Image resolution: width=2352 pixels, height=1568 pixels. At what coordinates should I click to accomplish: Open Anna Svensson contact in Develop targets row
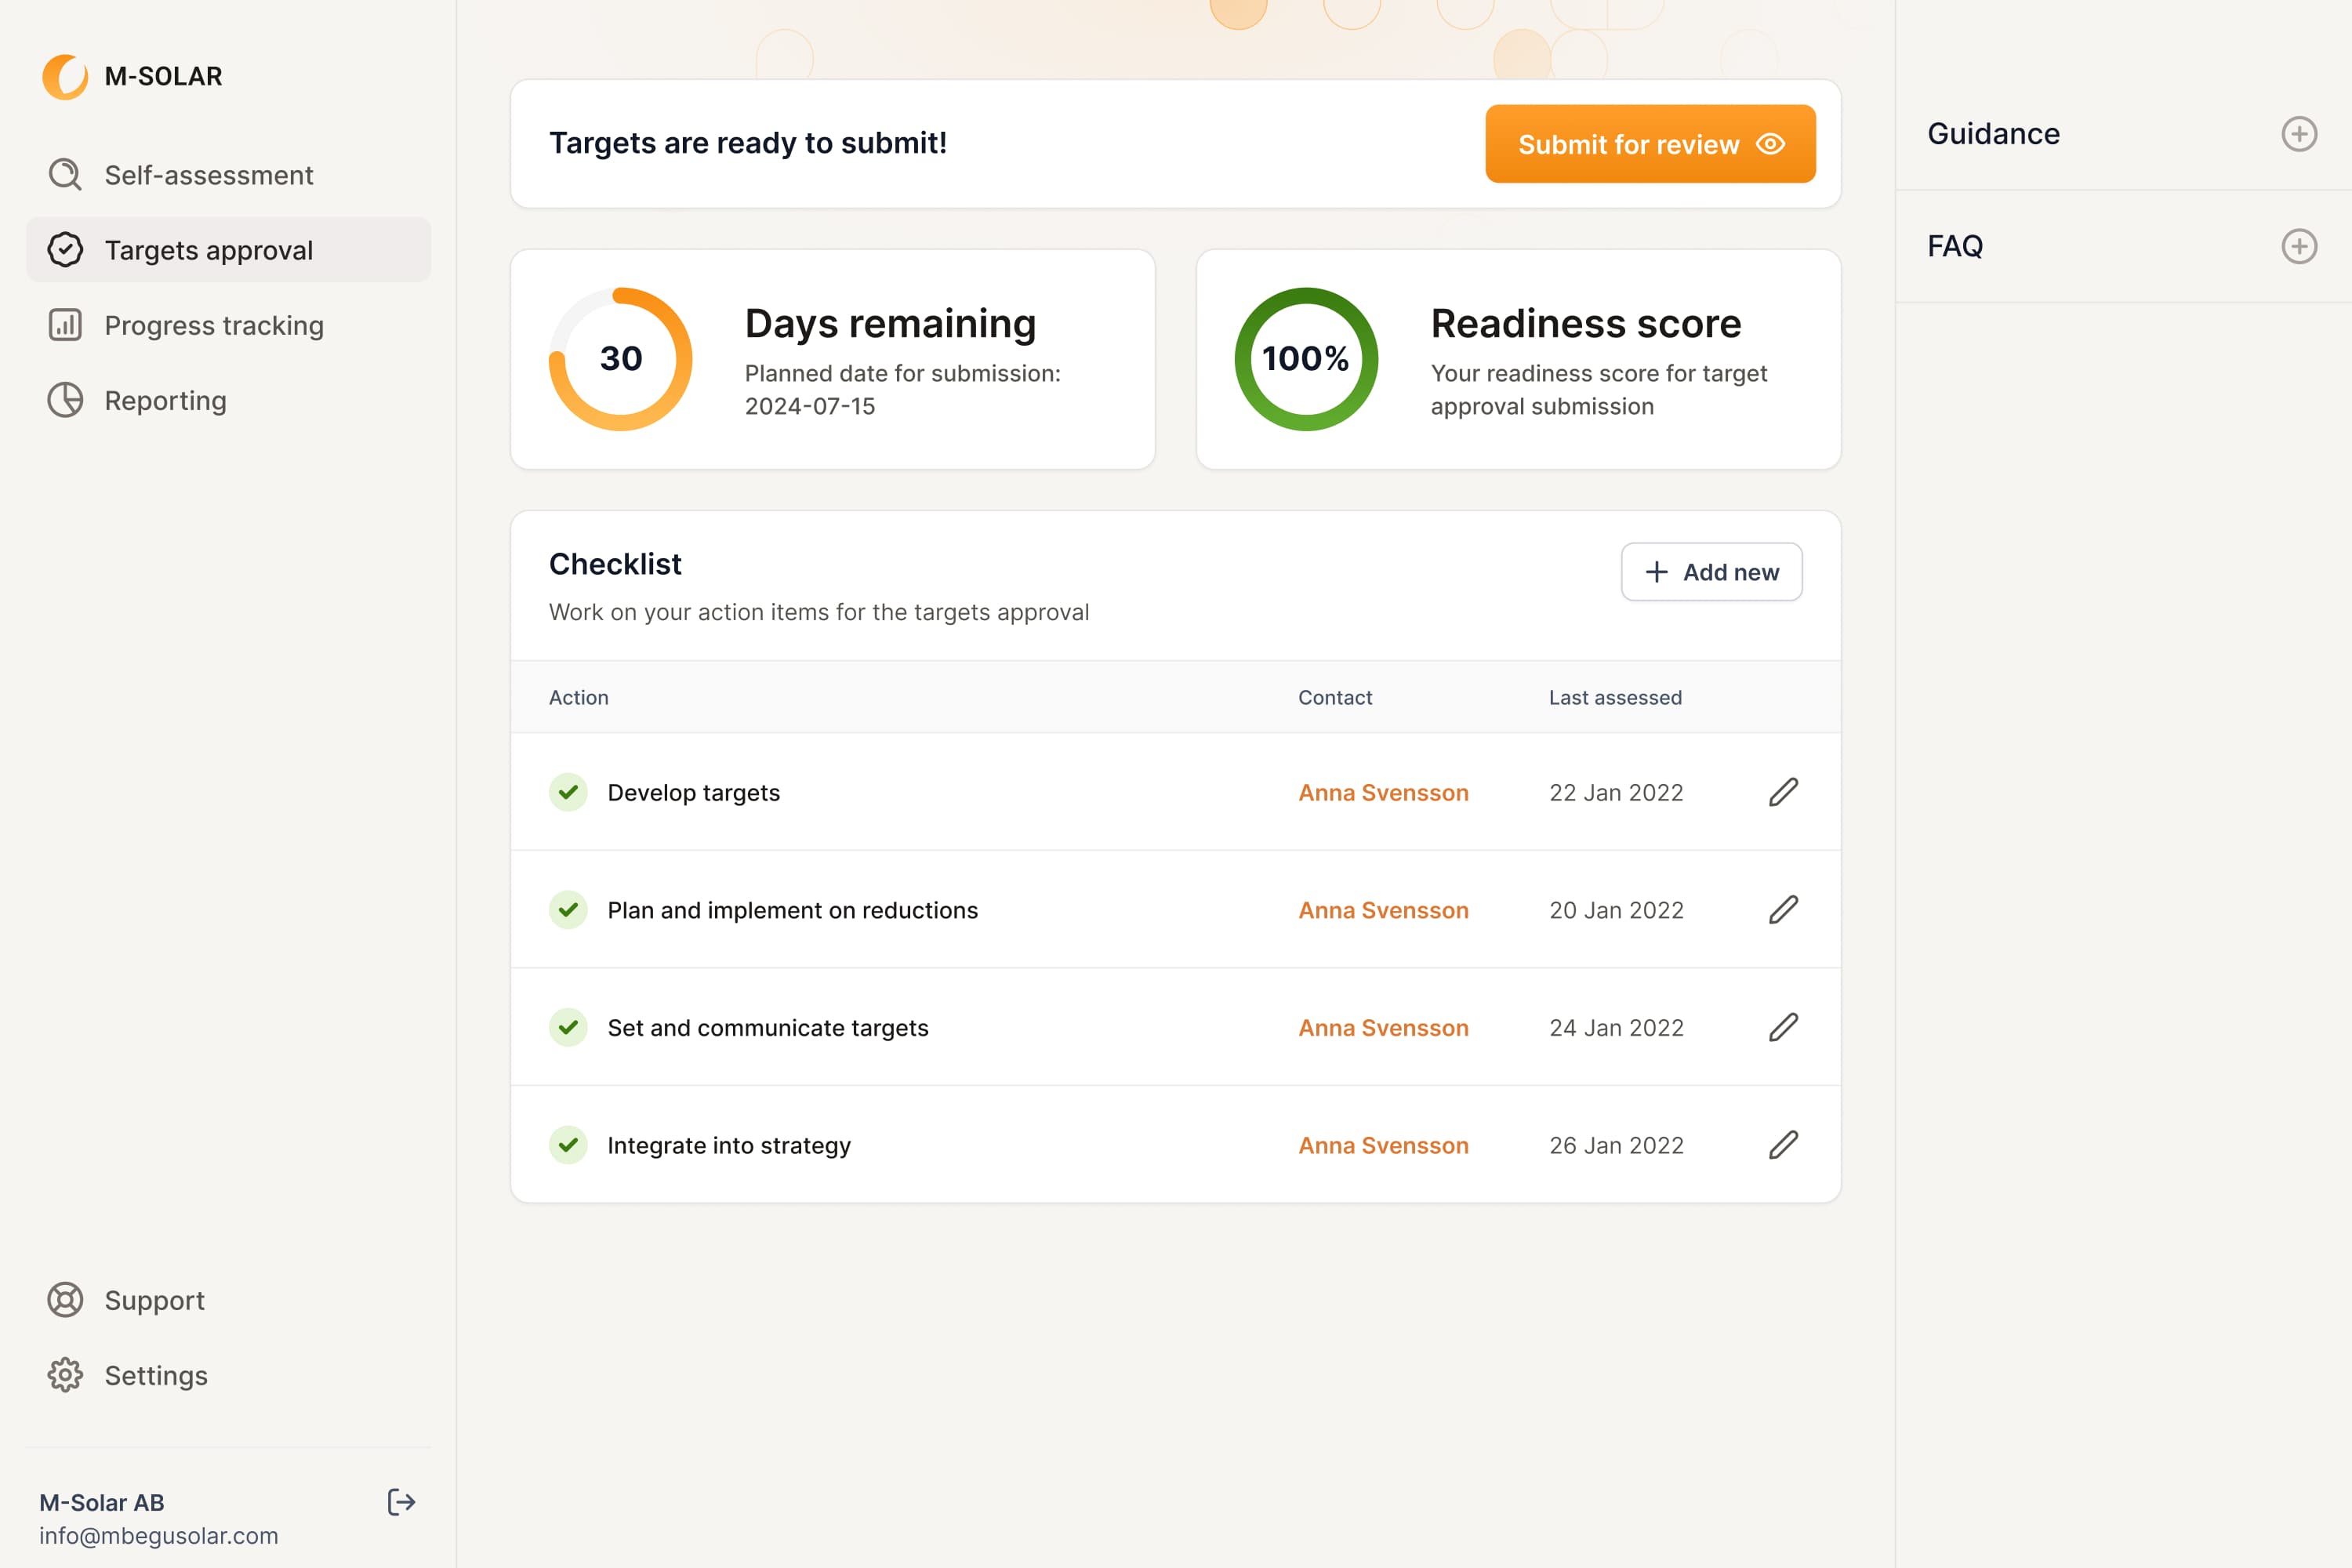(1383, 792)
